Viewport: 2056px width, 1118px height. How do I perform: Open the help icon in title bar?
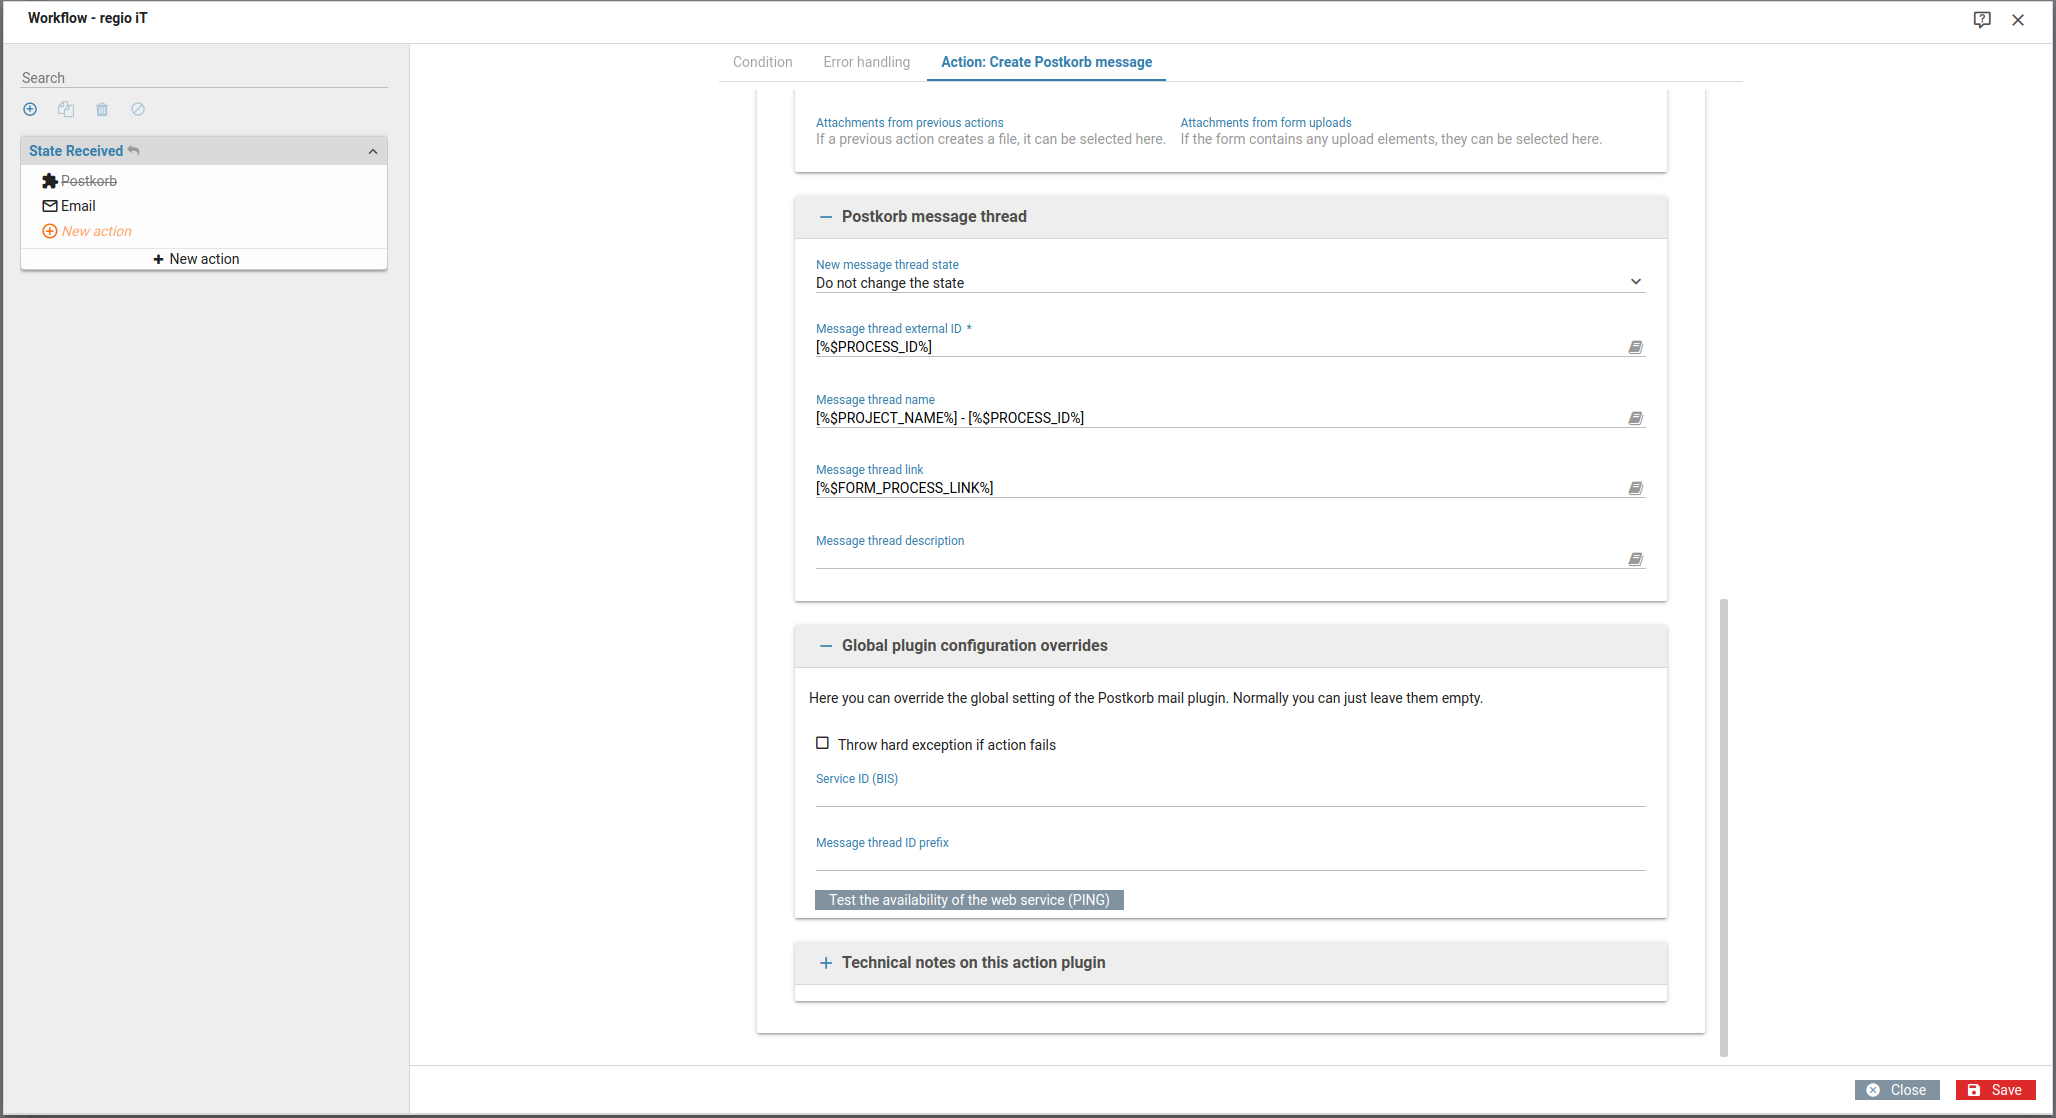tap(1981, 19)
